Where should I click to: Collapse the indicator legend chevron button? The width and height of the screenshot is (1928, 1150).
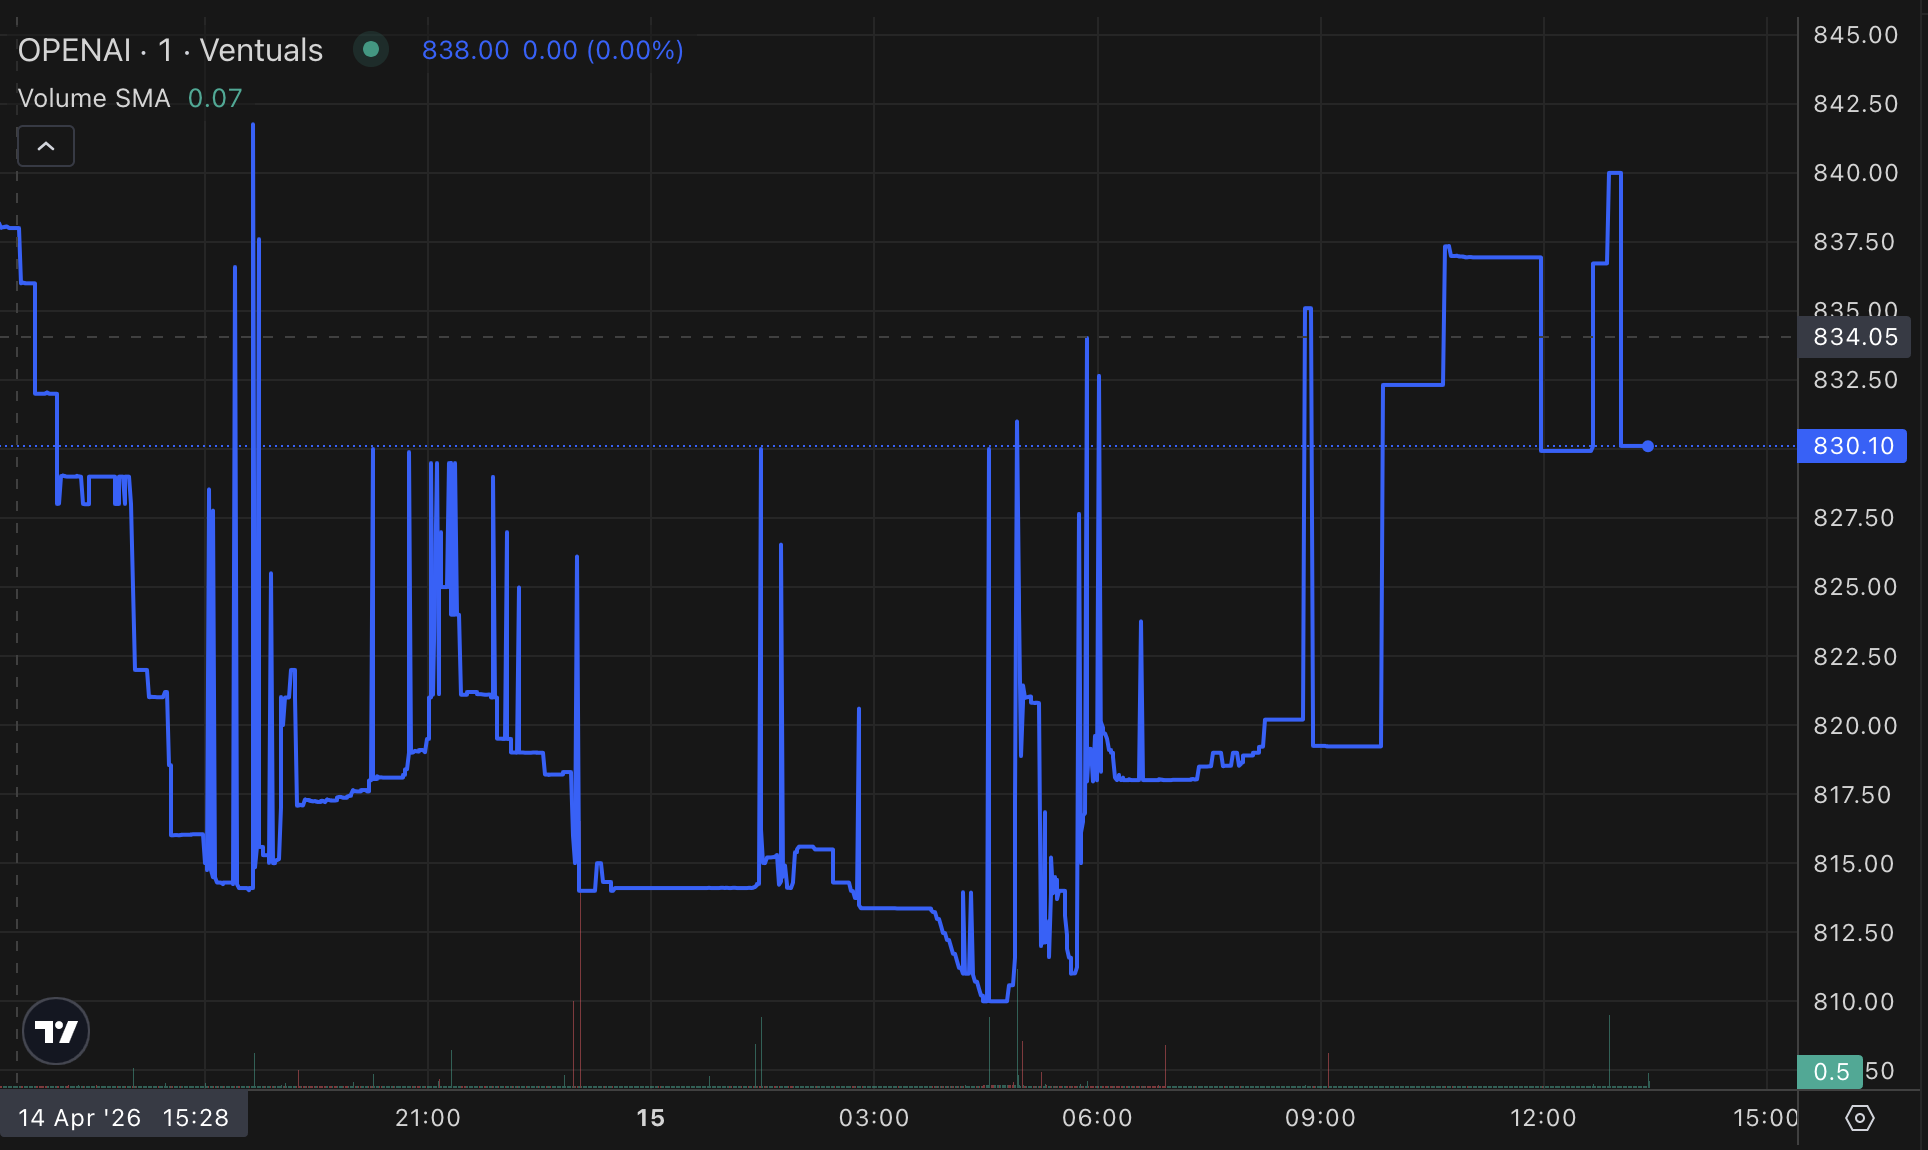click(x=46, y=146)
